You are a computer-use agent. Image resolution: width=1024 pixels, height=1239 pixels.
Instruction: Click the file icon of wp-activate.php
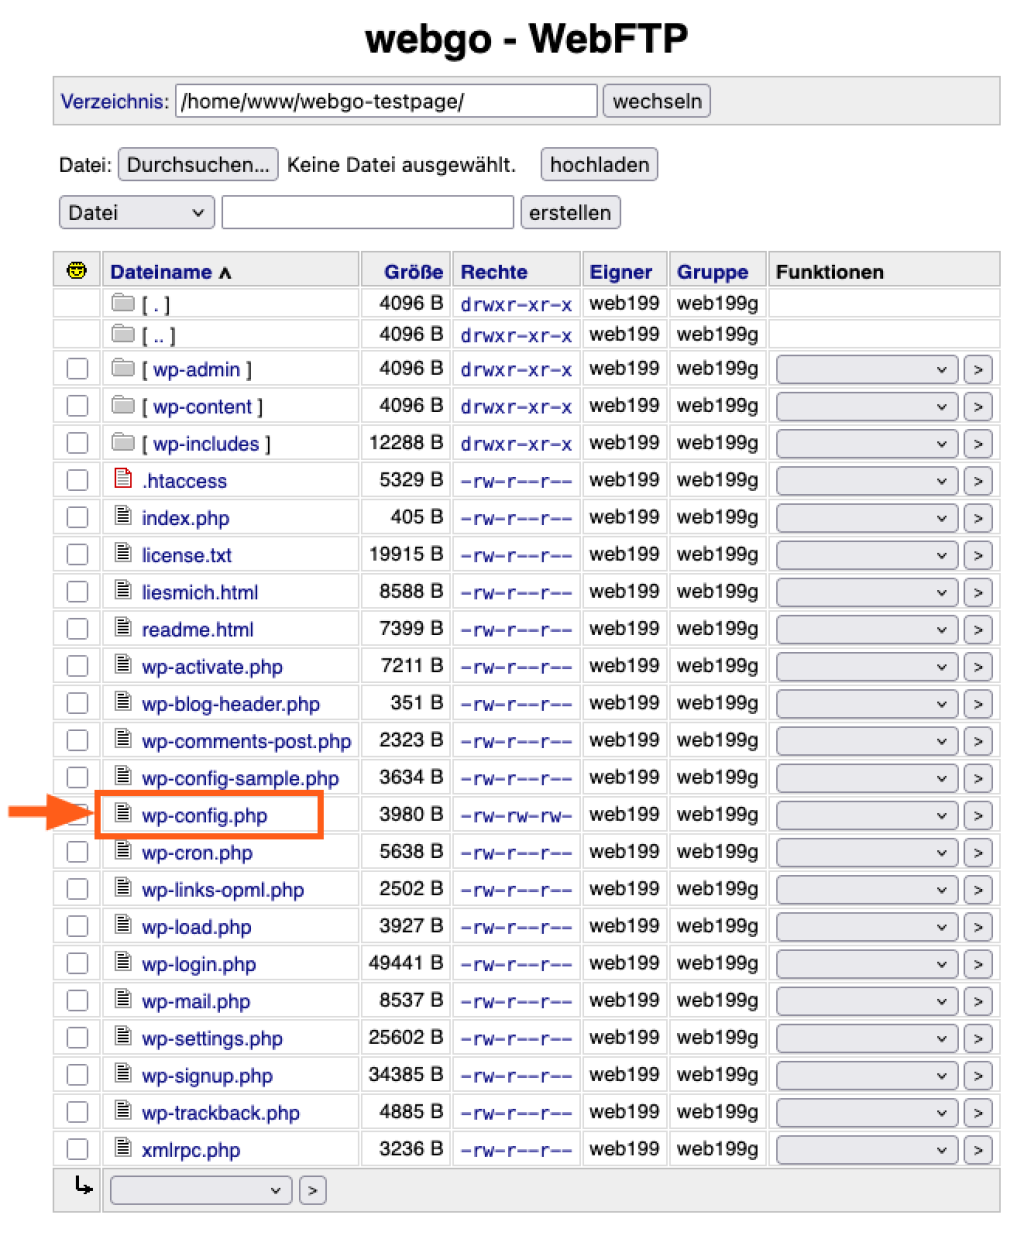coord(123,664)
